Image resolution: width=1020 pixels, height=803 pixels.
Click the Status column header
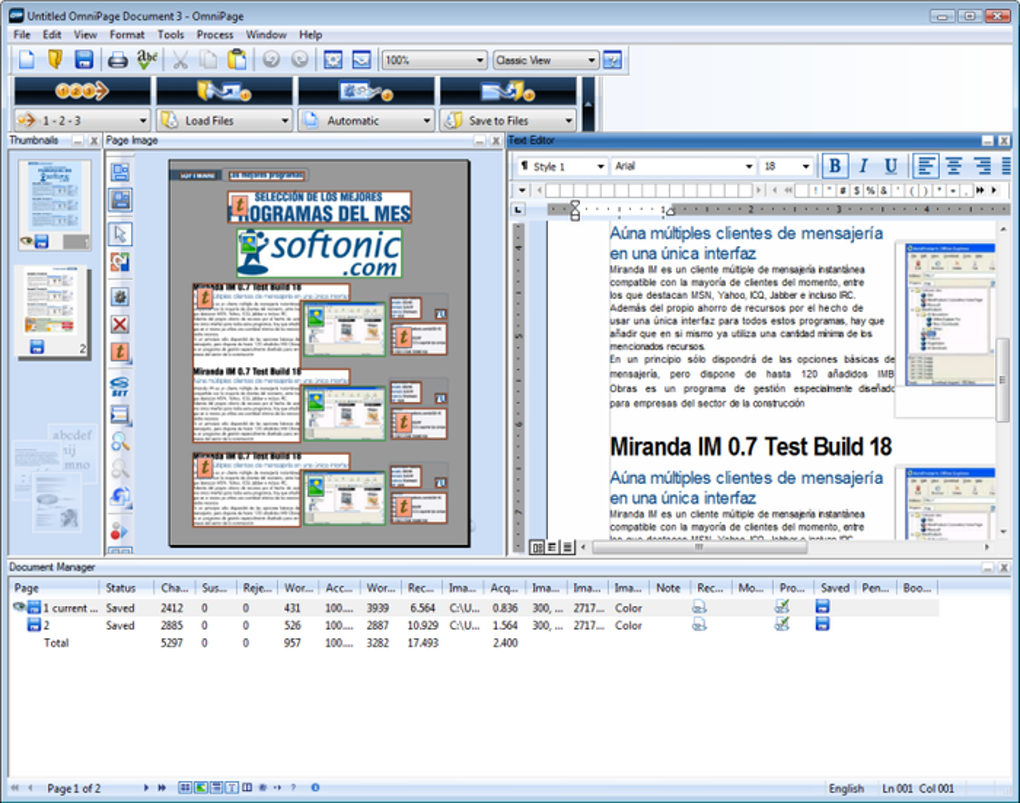[126, 588]
